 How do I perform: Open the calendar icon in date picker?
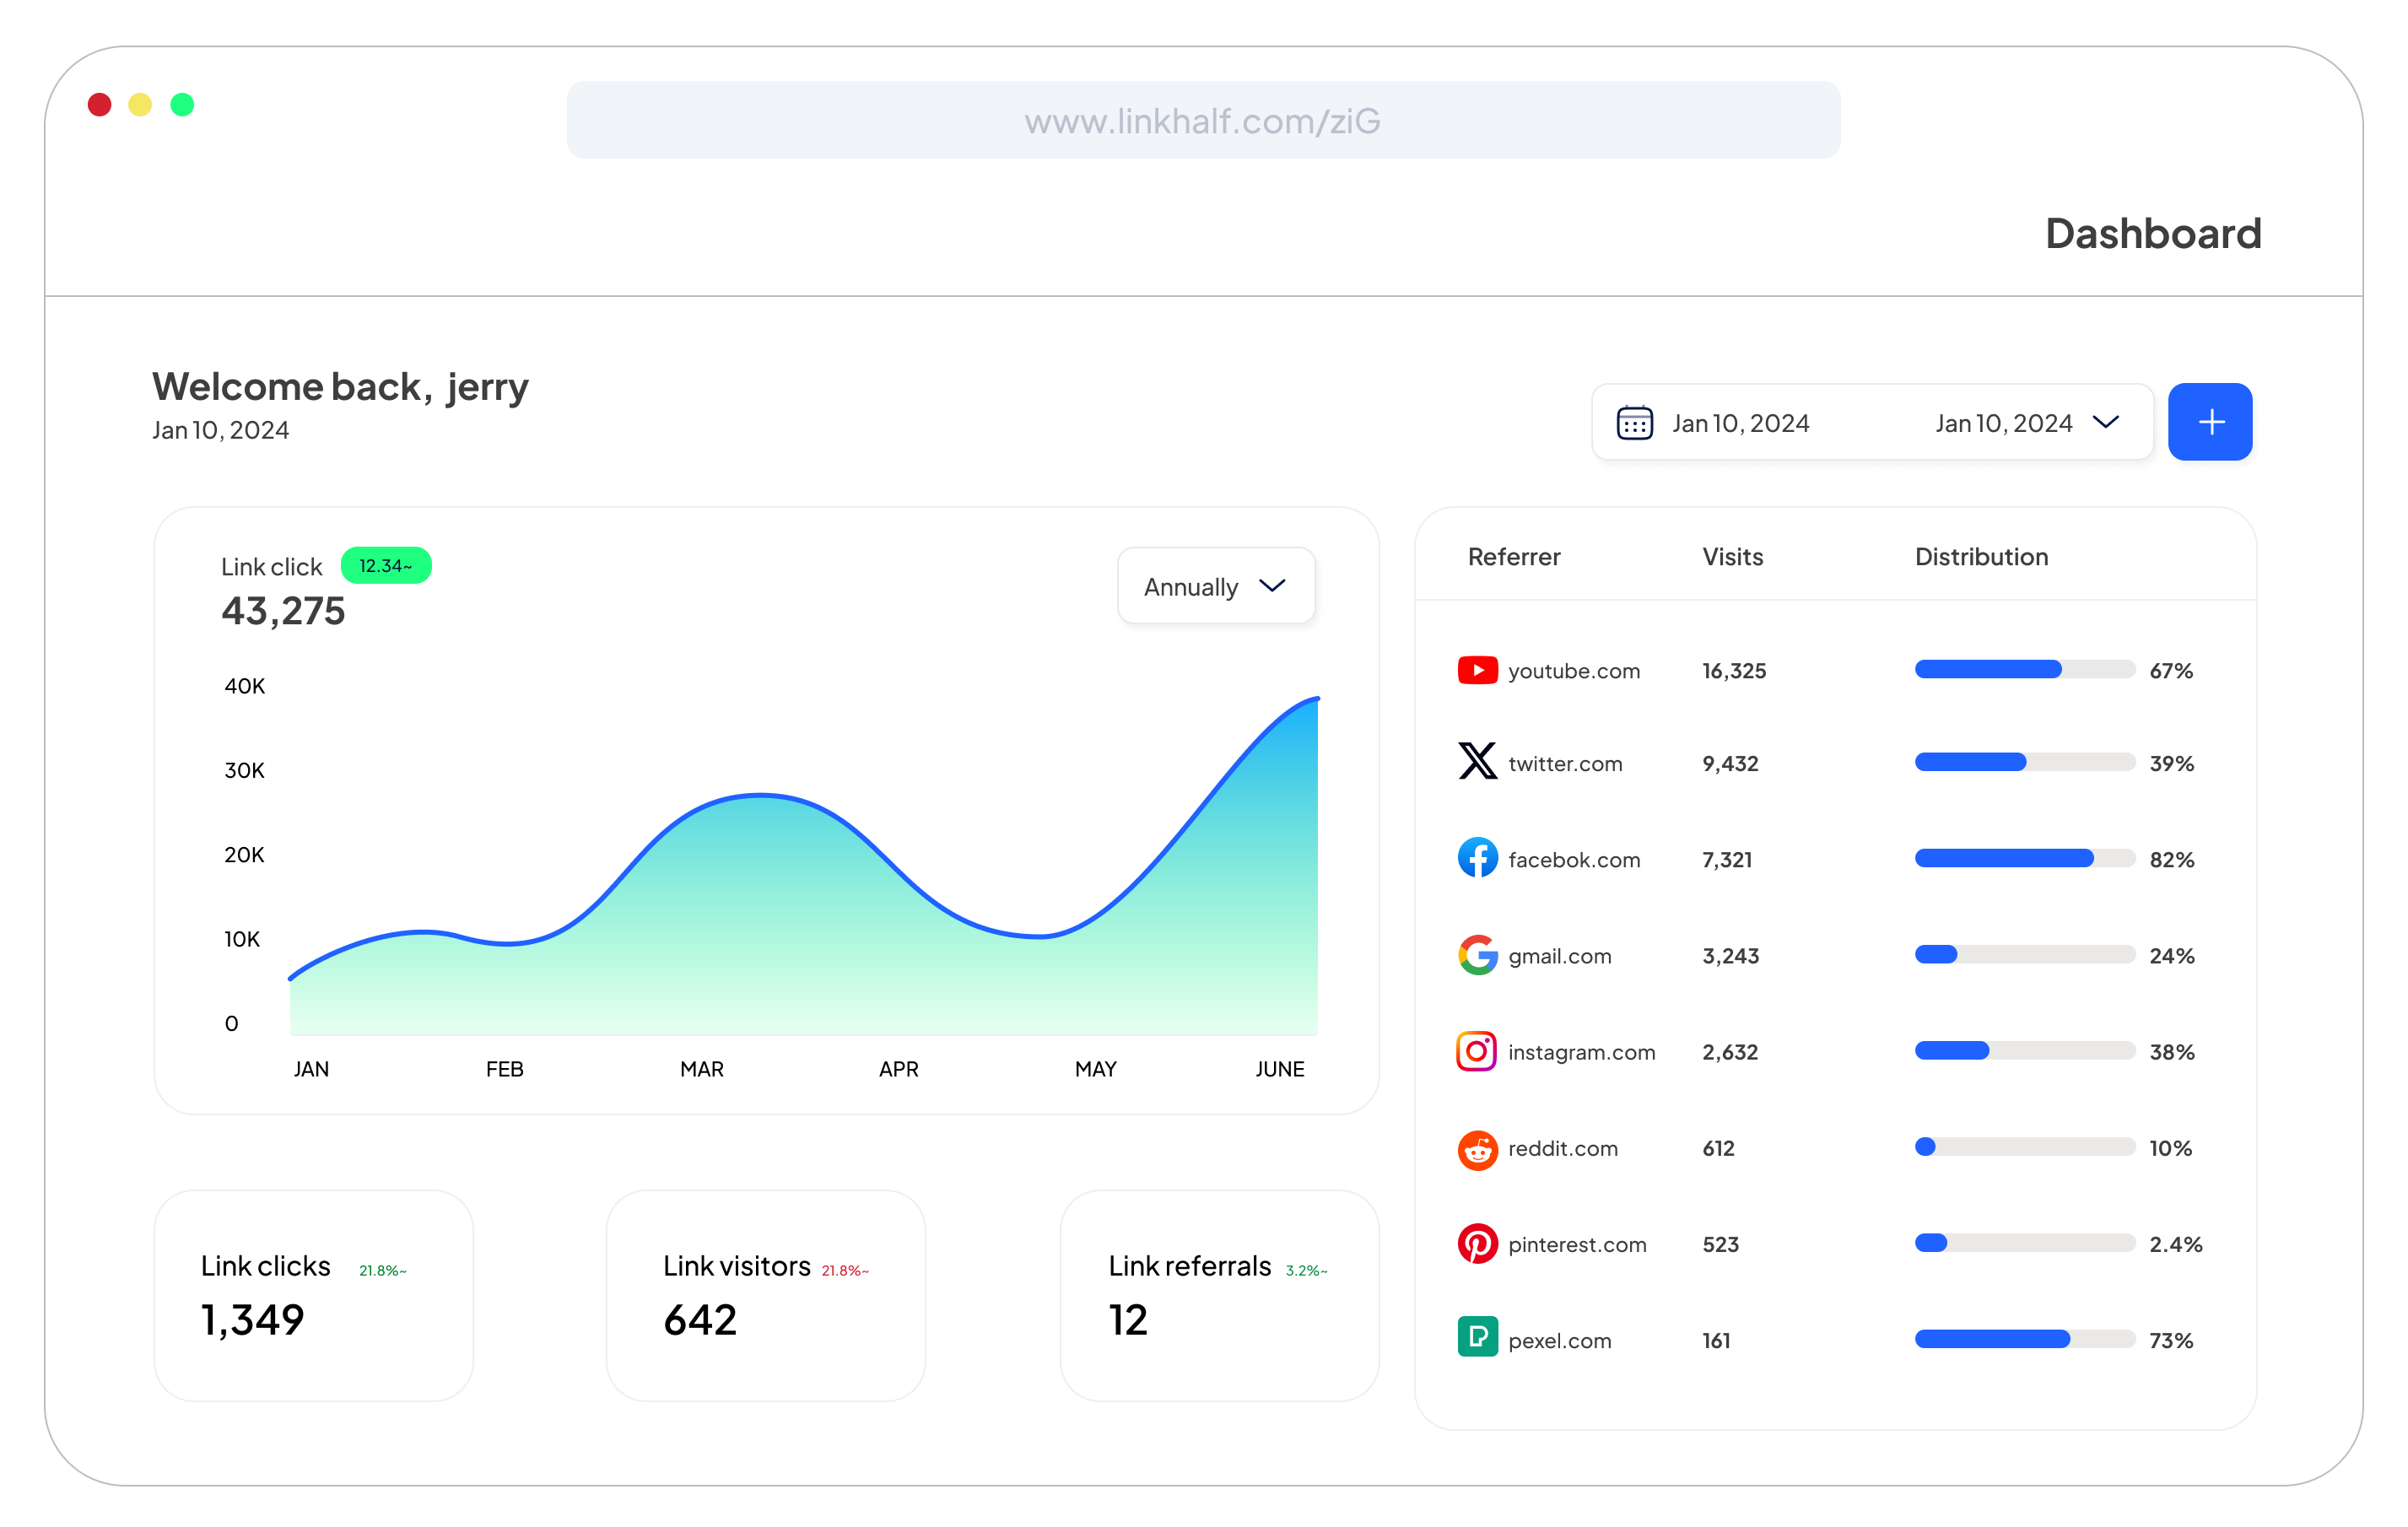point(1634,423)
